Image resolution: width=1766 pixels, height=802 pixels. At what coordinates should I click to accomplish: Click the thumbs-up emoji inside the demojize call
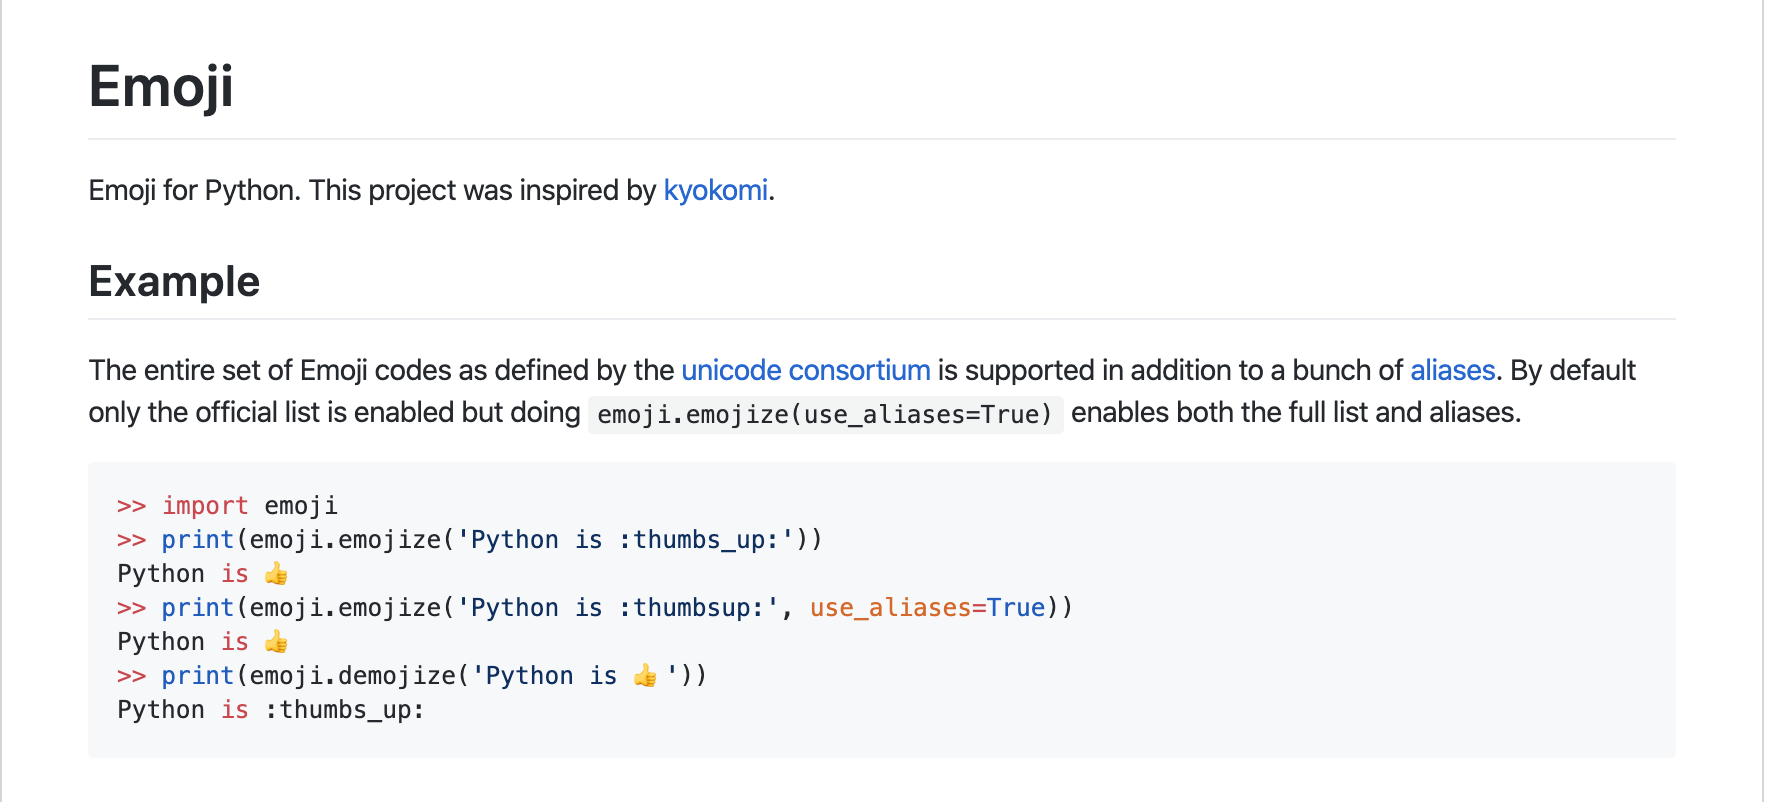point(645,676)
